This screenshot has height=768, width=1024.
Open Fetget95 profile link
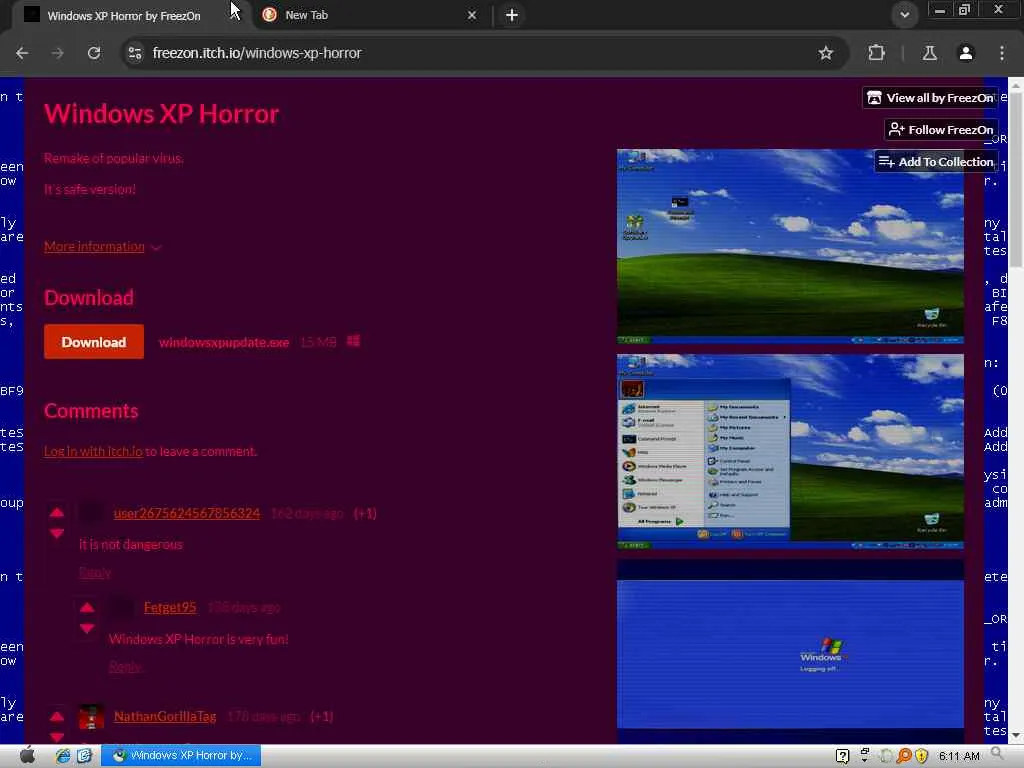pyautogui.click(x=170, y=607)
